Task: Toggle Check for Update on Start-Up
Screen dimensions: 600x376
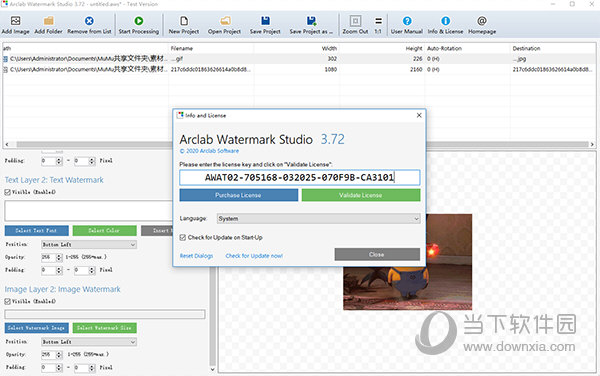Action: click(x=183, y=238)
